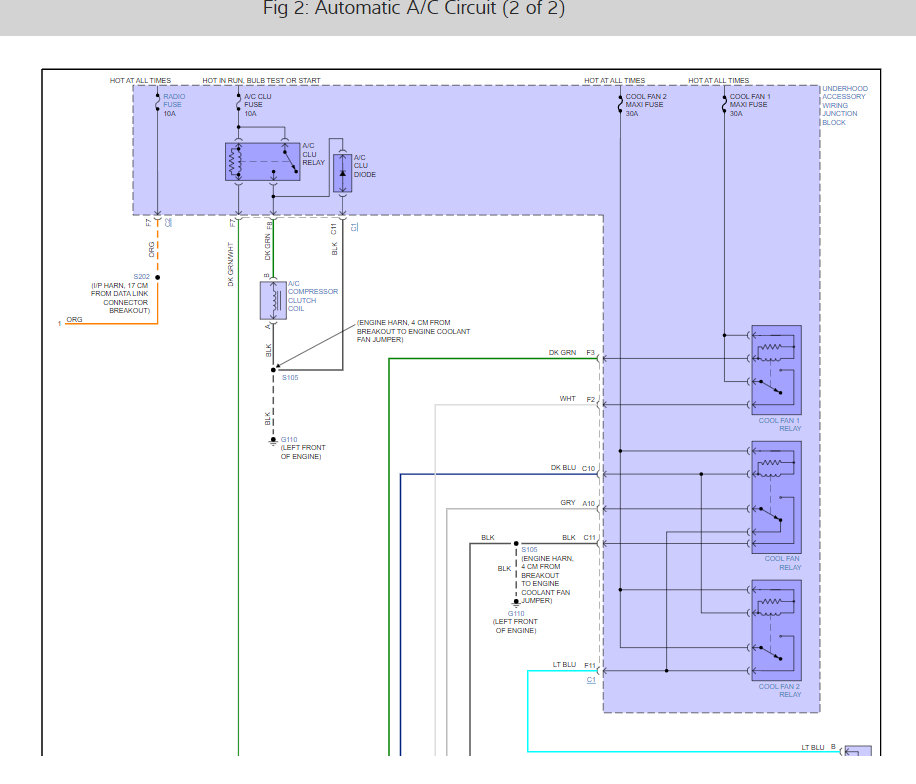Screen dimensions: 916x784
Task: Click horizontal 'ORG' label at wire end 1
Action: coord(74,320)
